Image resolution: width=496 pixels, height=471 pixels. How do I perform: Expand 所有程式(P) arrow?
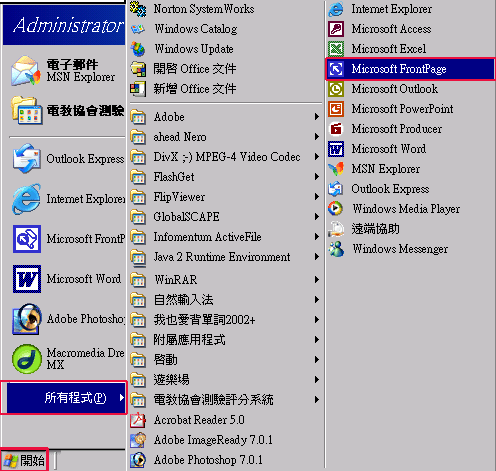point(122,398)
